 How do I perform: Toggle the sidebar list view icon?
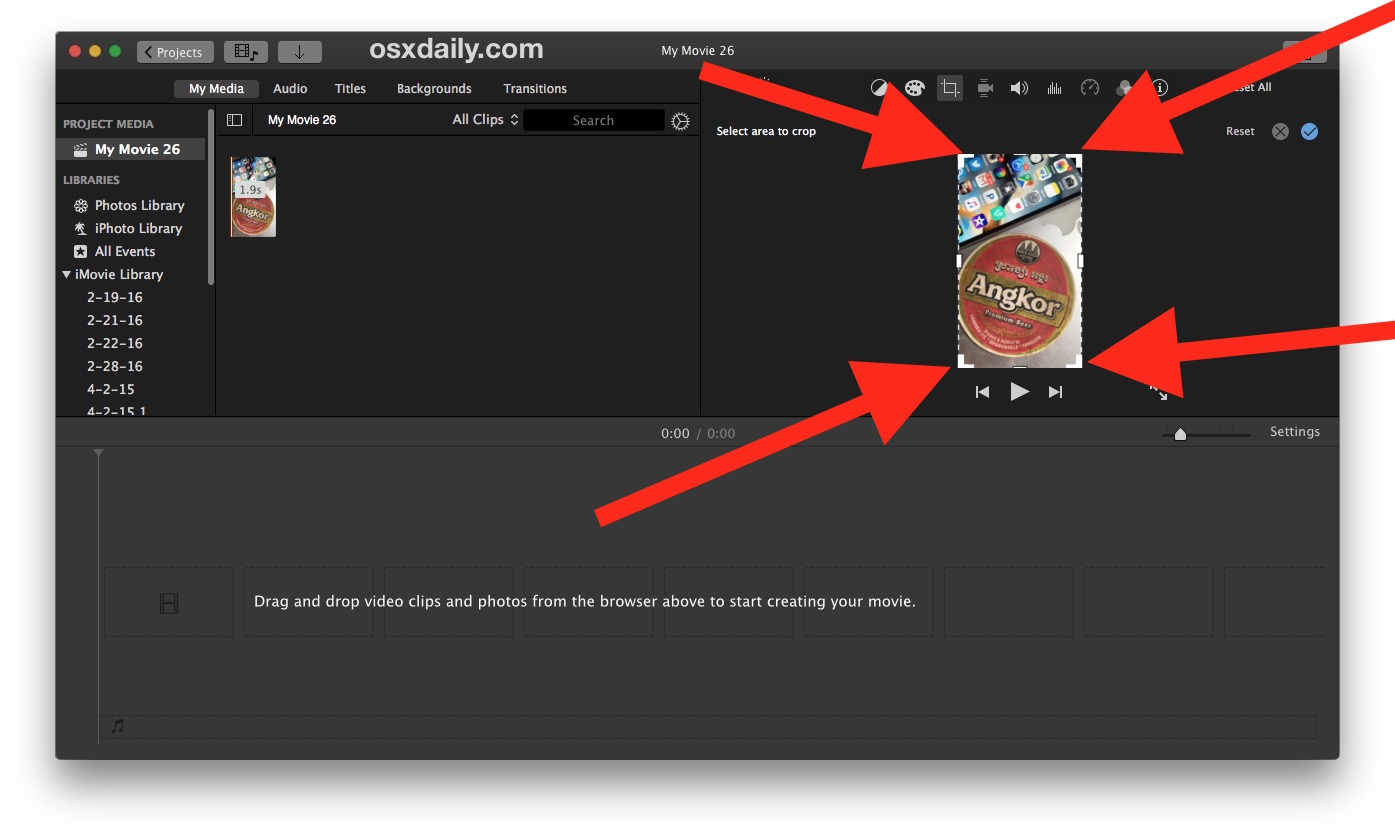[x=234, y=120]
